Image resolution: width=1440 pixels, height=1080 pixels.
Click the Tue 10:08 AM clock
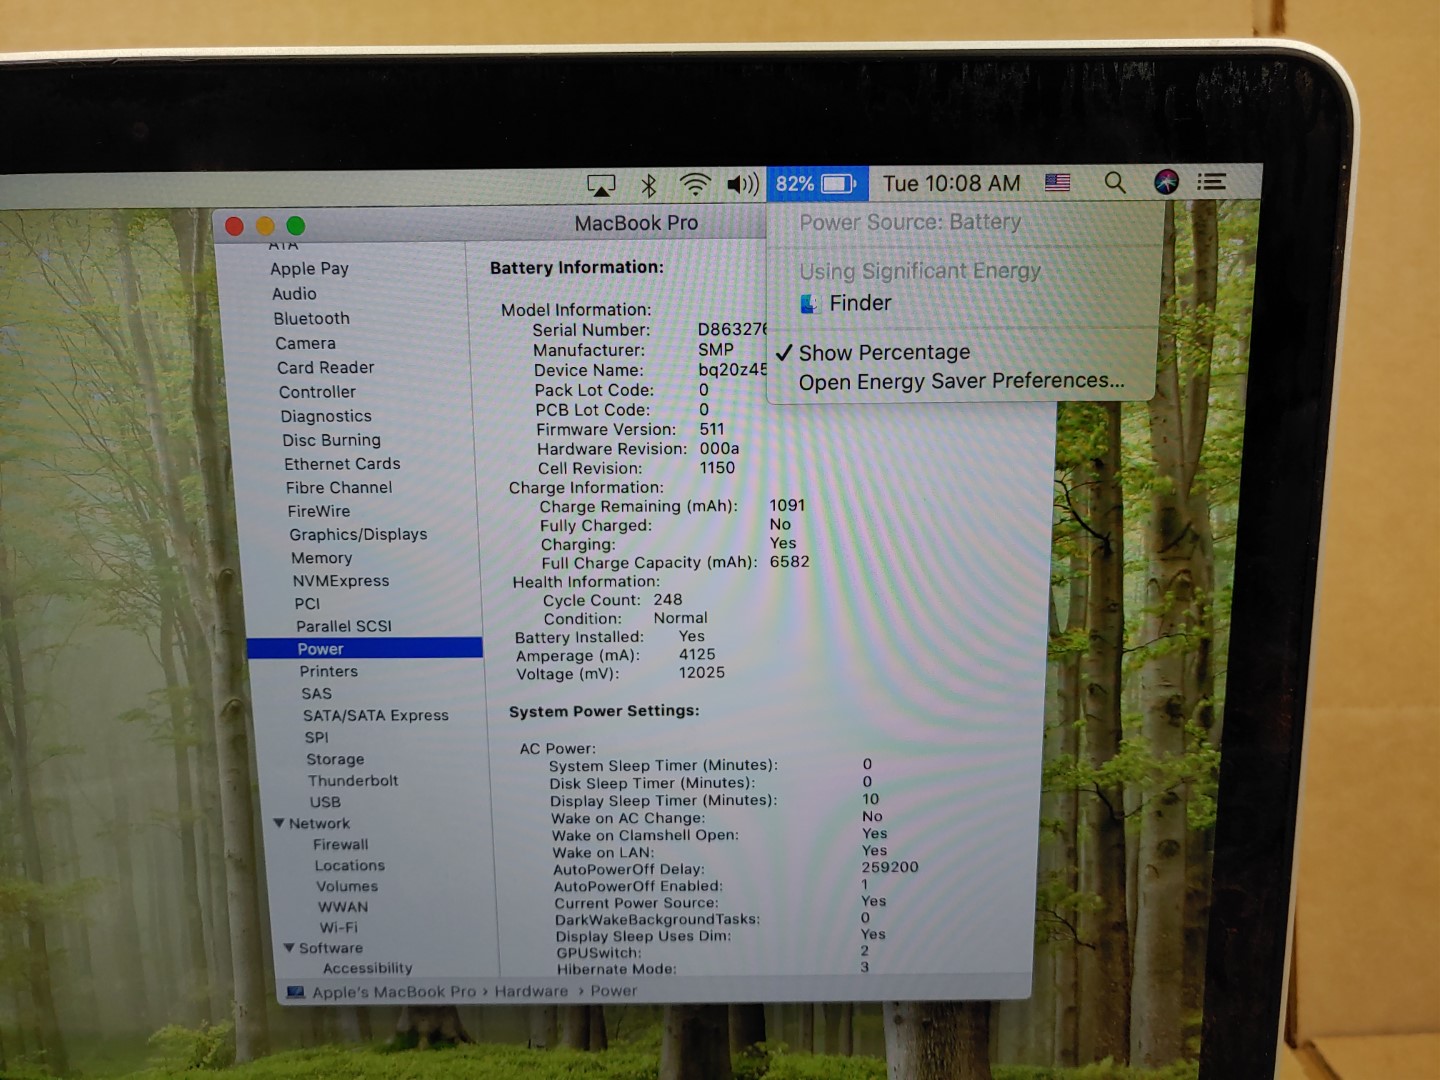pos(951,183)
